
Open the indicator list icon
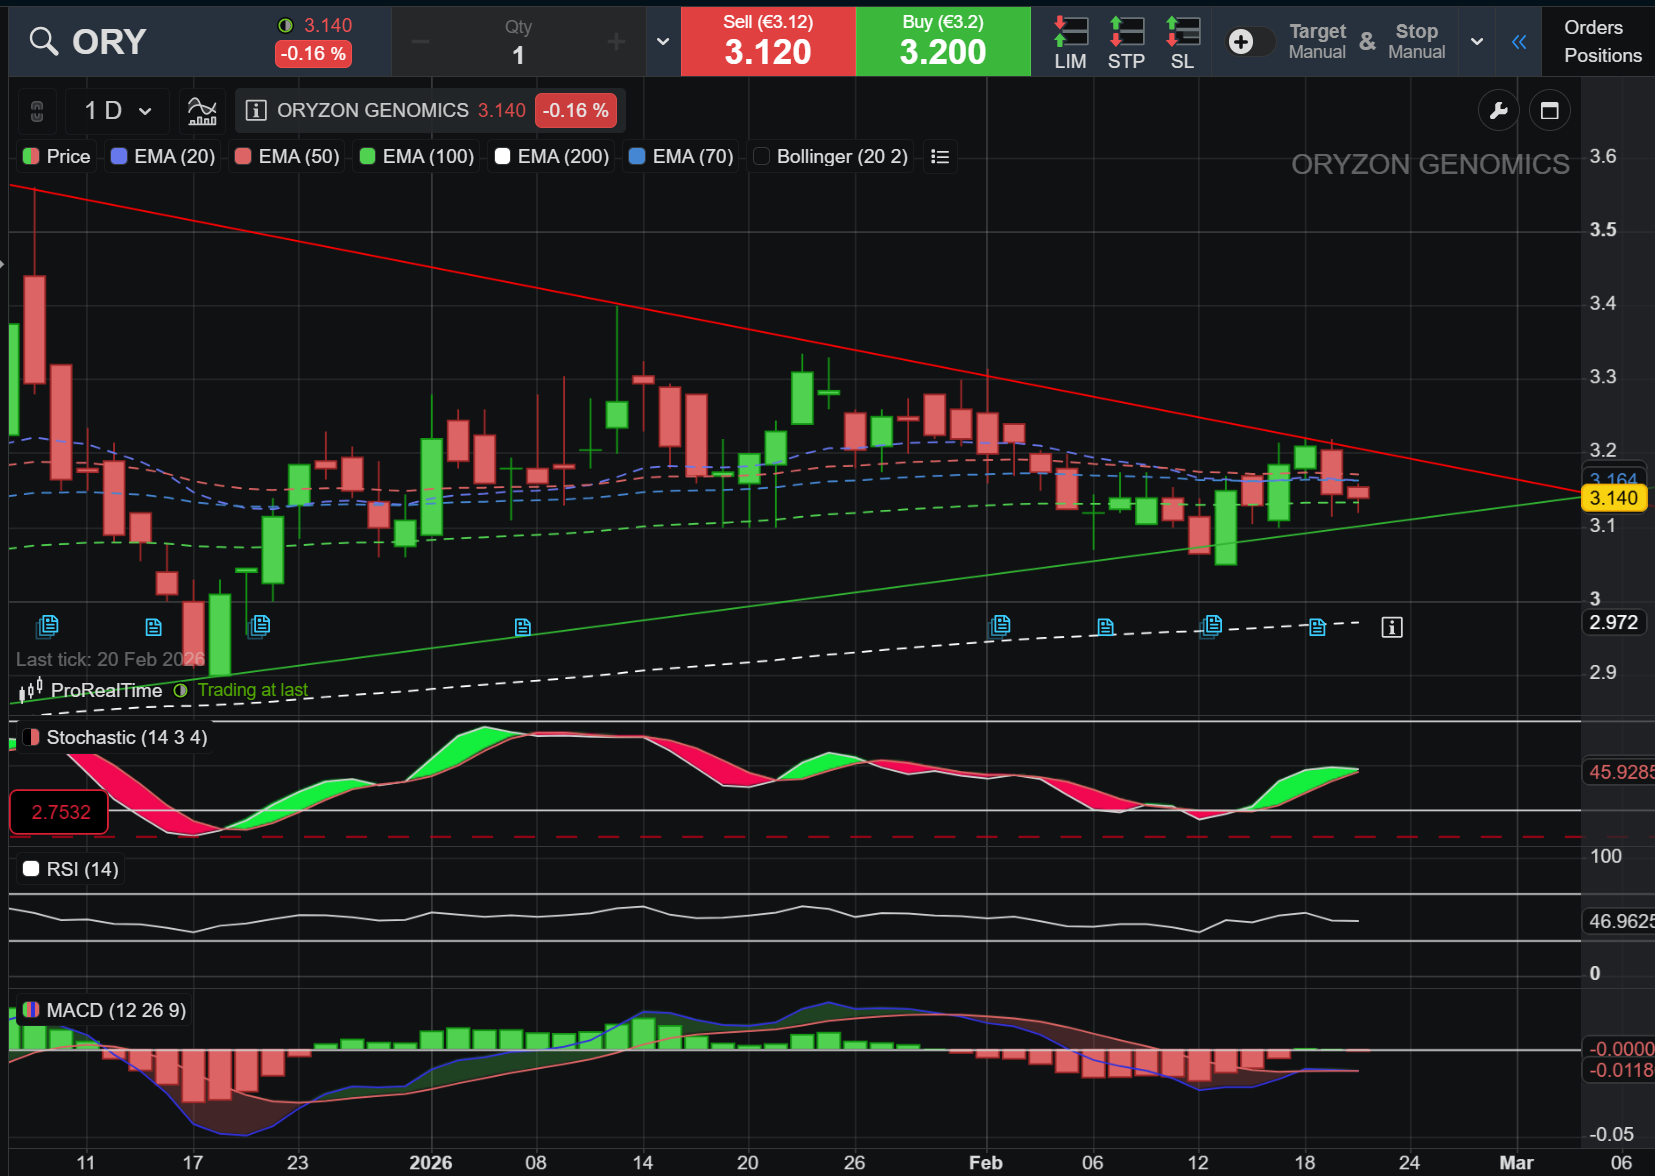[939, 157]
